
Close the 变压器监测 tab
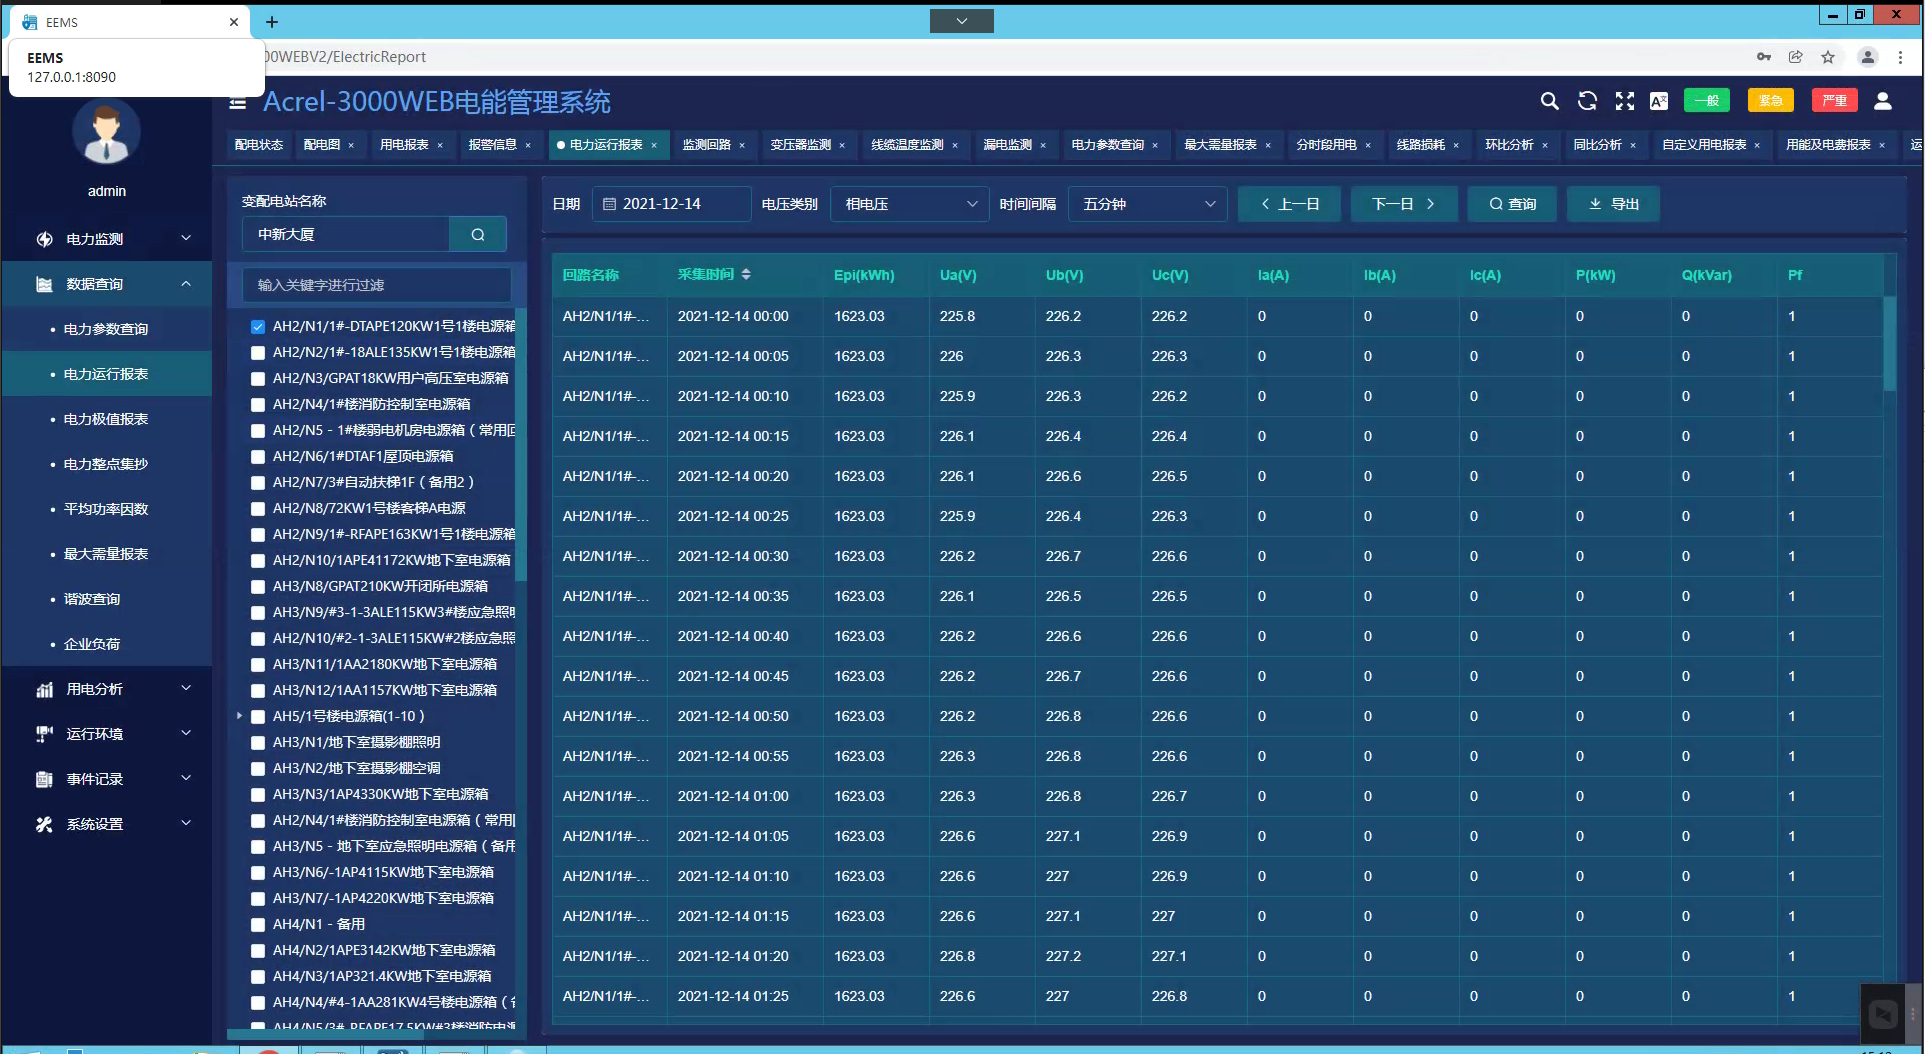[x=842, y=145]
